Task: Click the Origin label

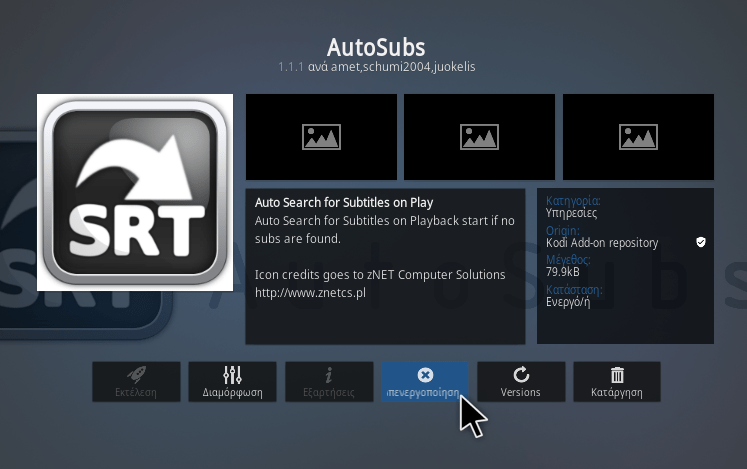Action: click(x=563, y=231)
